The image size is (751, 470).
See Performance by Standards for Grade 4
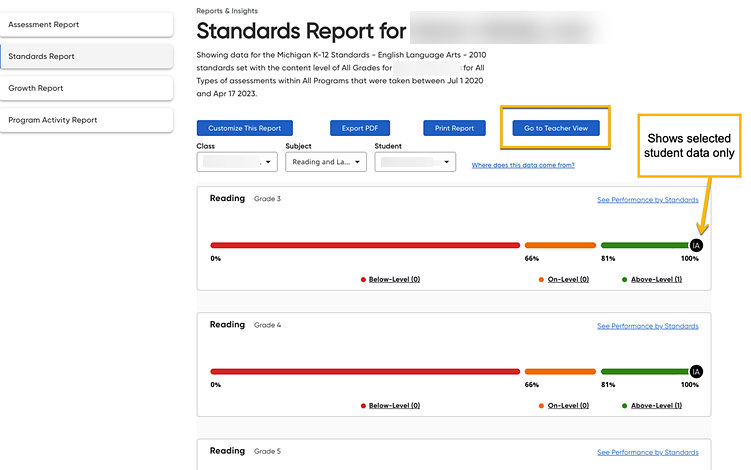pyautogui.click(x=648, y=326)
